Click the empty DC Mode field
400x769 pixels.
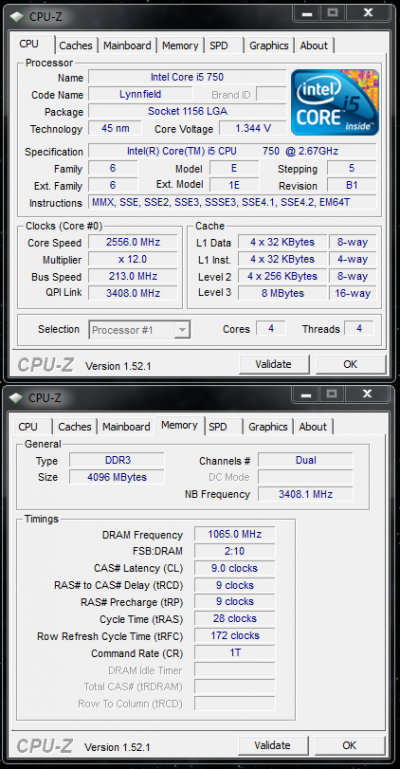306,477
